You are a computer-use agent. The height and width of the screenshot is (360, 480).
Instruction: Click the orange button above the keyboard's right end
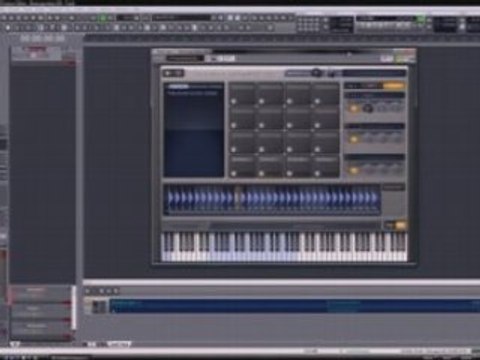pos(400,225)
